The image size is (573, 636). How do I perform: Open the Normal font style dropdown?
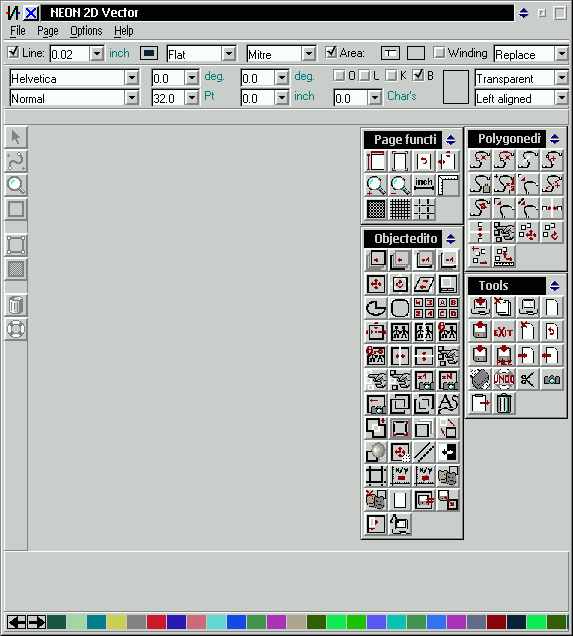132,98
